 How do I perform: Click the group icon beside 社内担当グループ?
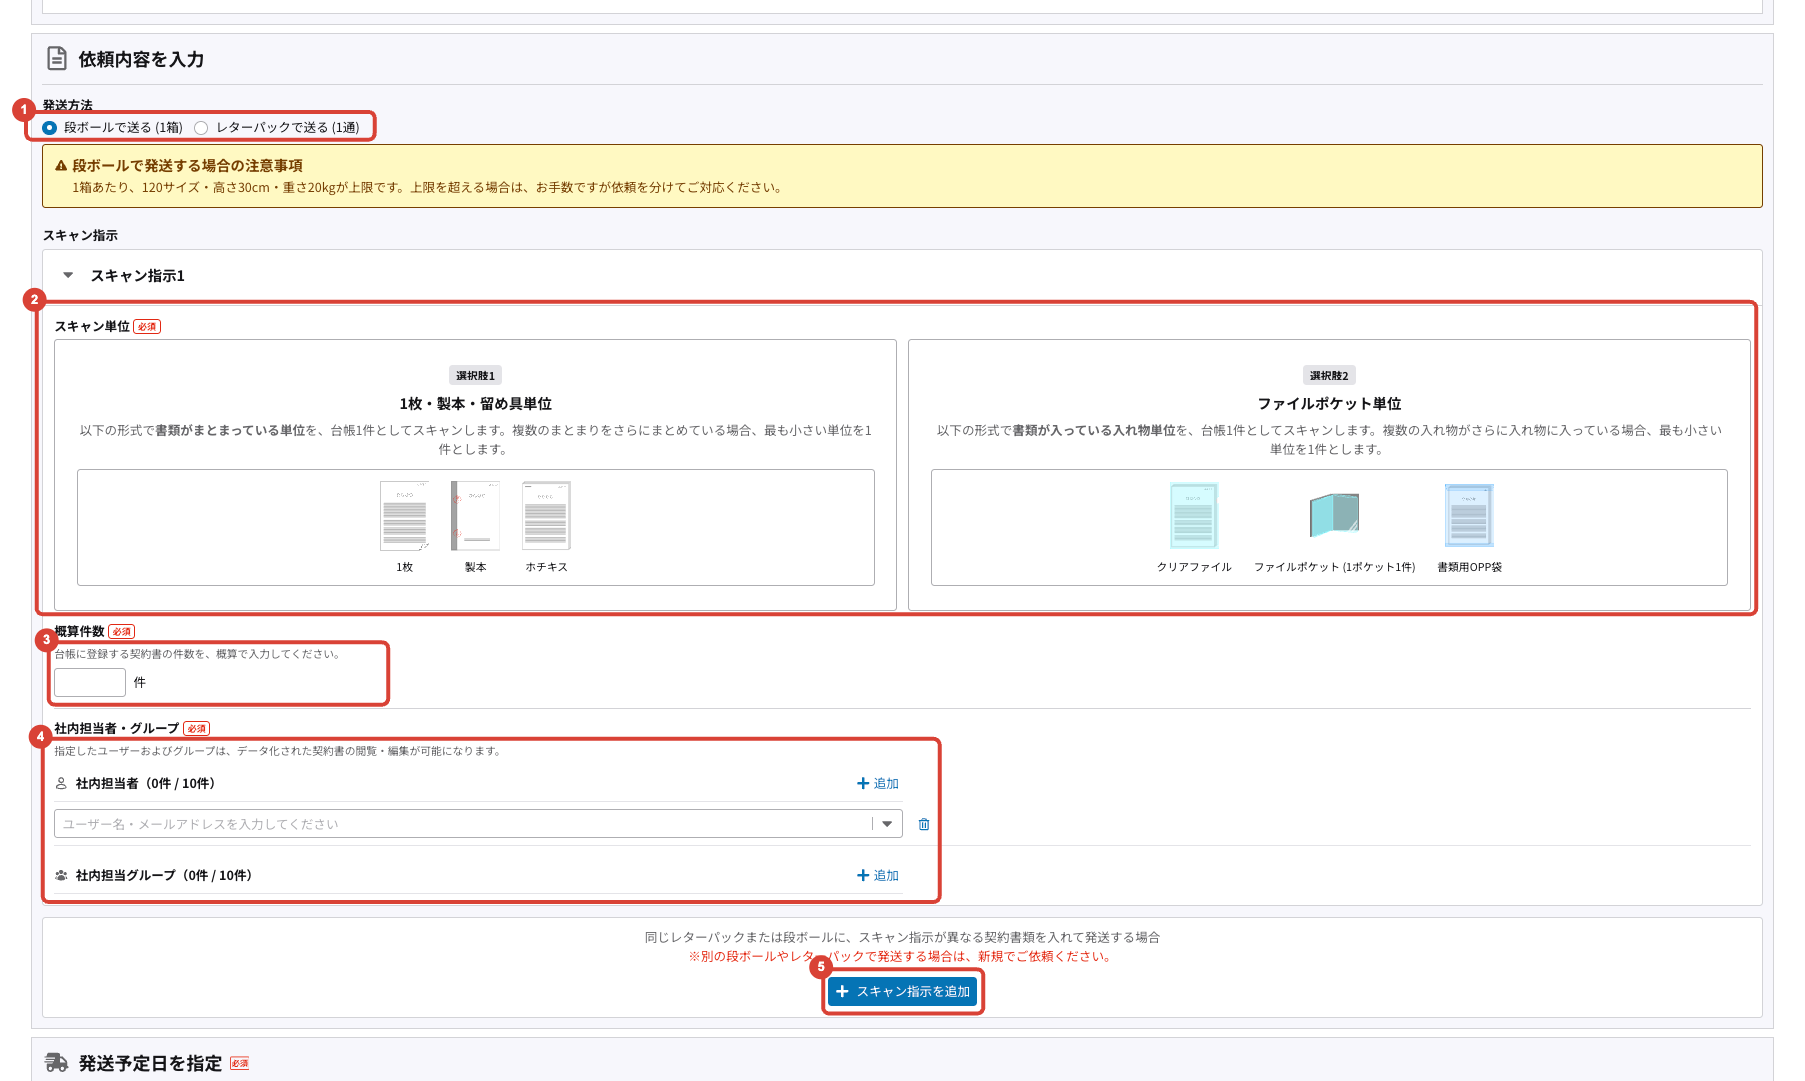(61, 876)
